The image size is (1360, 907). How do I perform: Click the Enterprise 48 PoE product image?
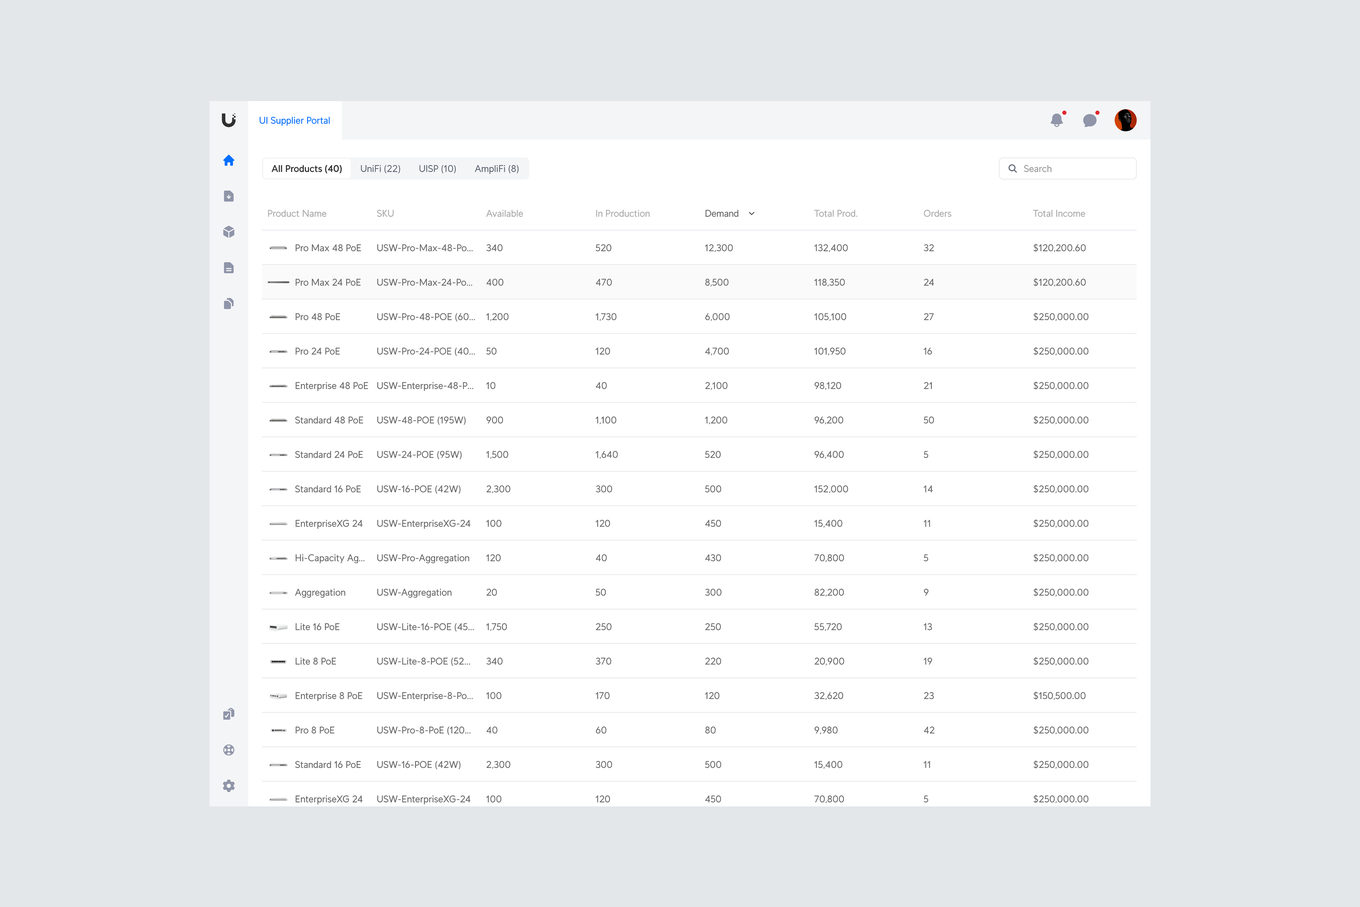point(278,386)
